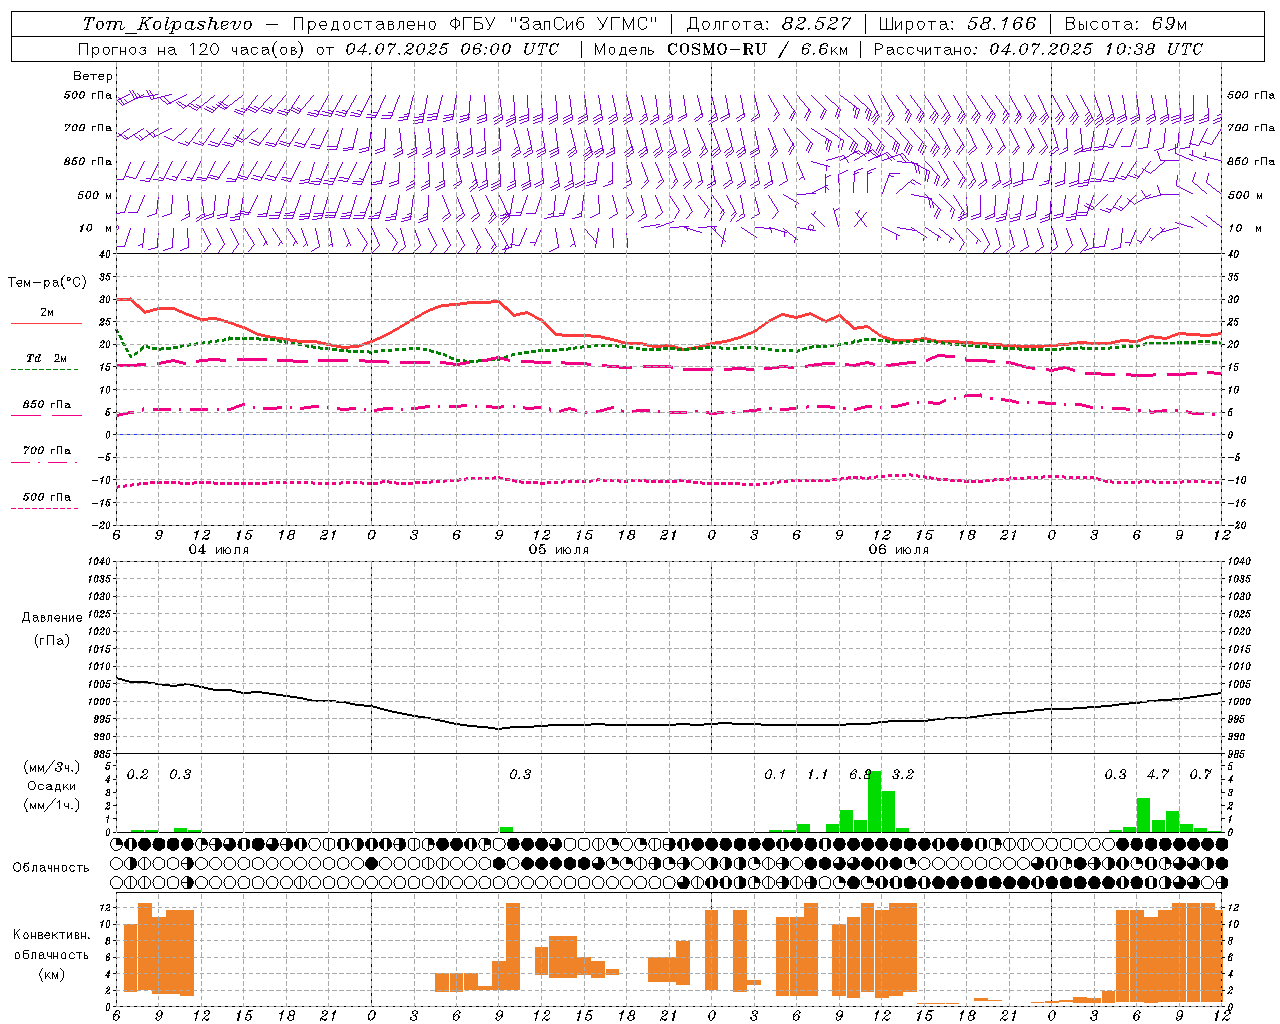Click the latitude value Широта: 58.166
1280x1024 pixels.
coord(958,24)
